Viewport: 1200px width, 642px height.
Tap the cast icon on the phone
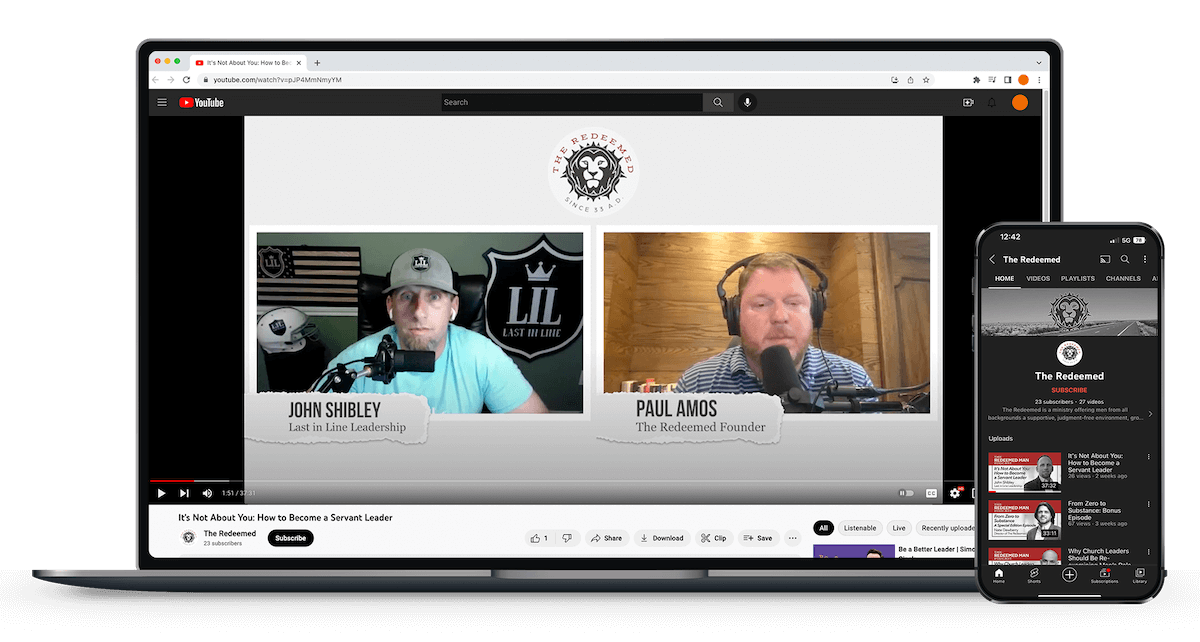1105,259
